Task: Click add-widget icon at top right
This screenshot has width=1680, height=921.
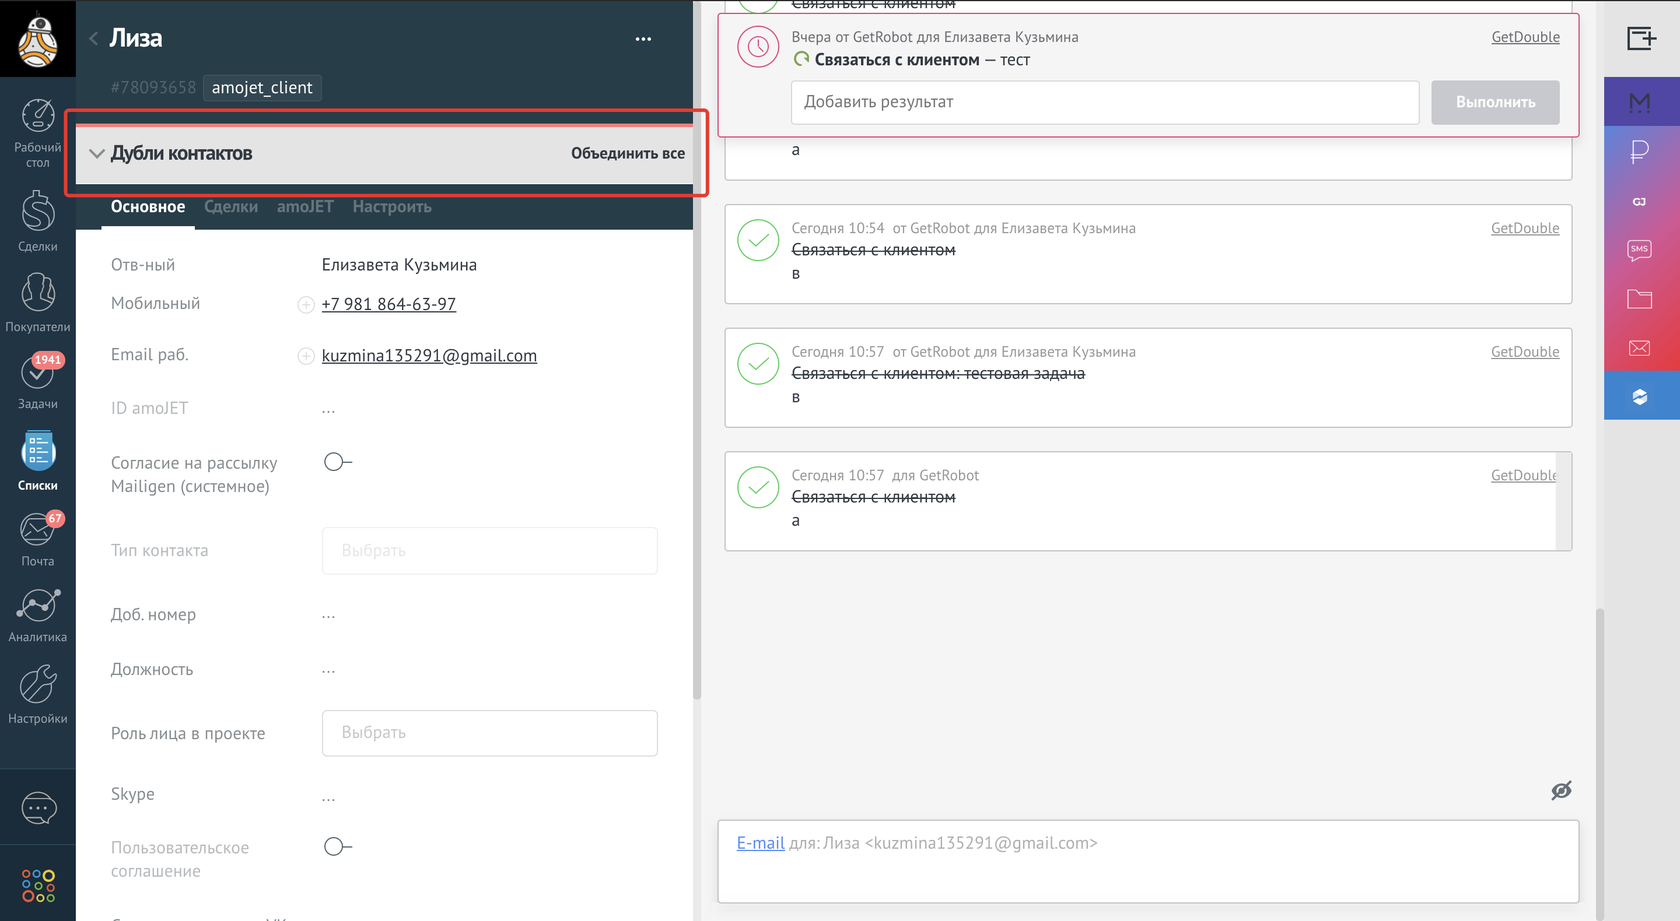Action: (1641, 39)
